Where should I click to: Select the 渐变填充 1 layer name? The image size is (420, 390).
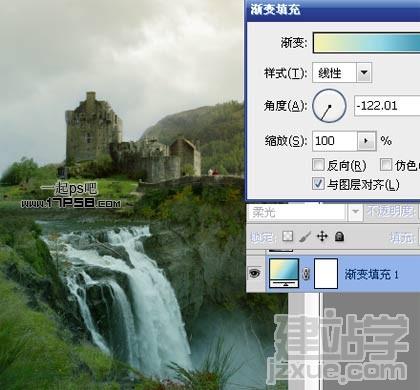[371, 274]
